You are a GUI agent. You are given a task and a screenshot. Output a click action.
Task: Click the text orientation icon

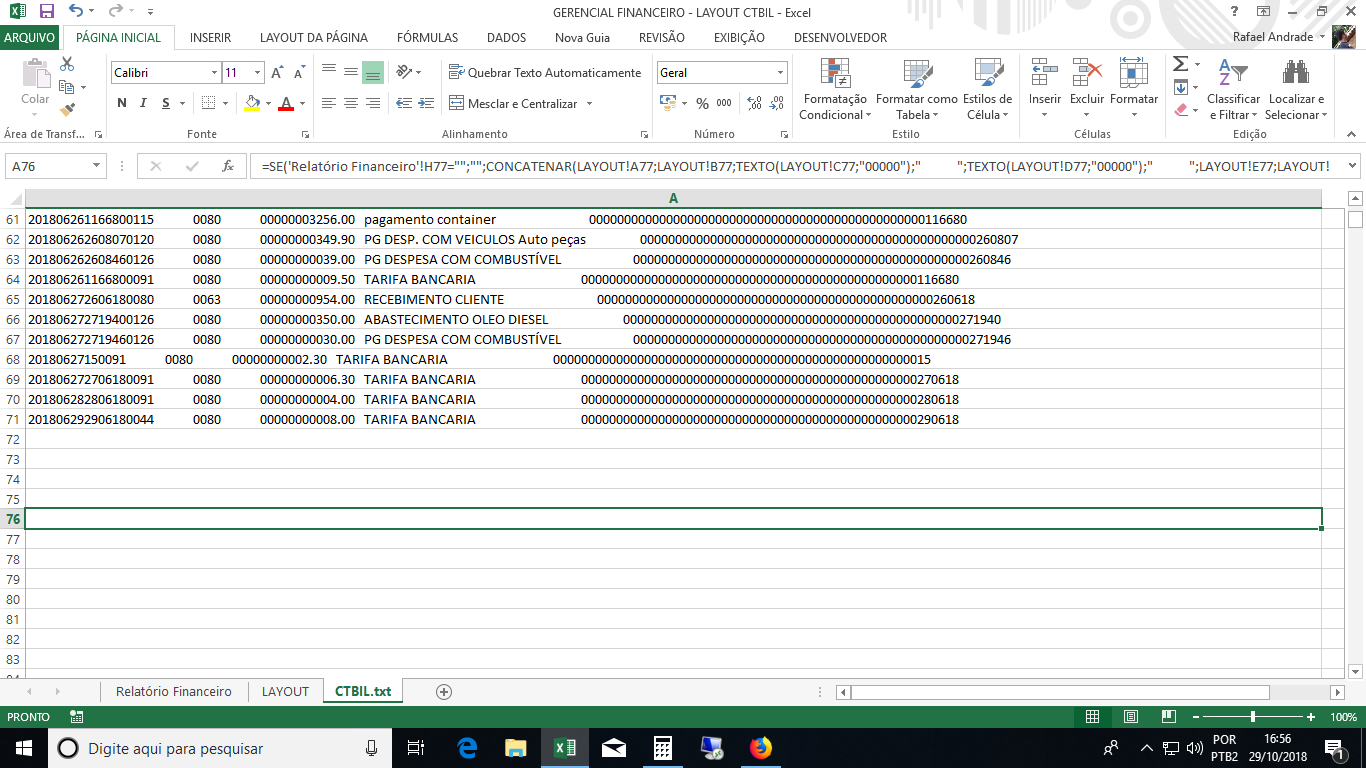click(x=404, y=72)
